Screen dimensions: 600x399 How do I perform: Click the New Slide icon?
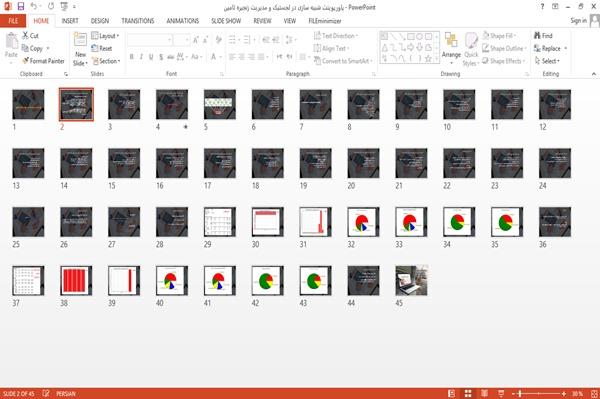tap(80, 39)
